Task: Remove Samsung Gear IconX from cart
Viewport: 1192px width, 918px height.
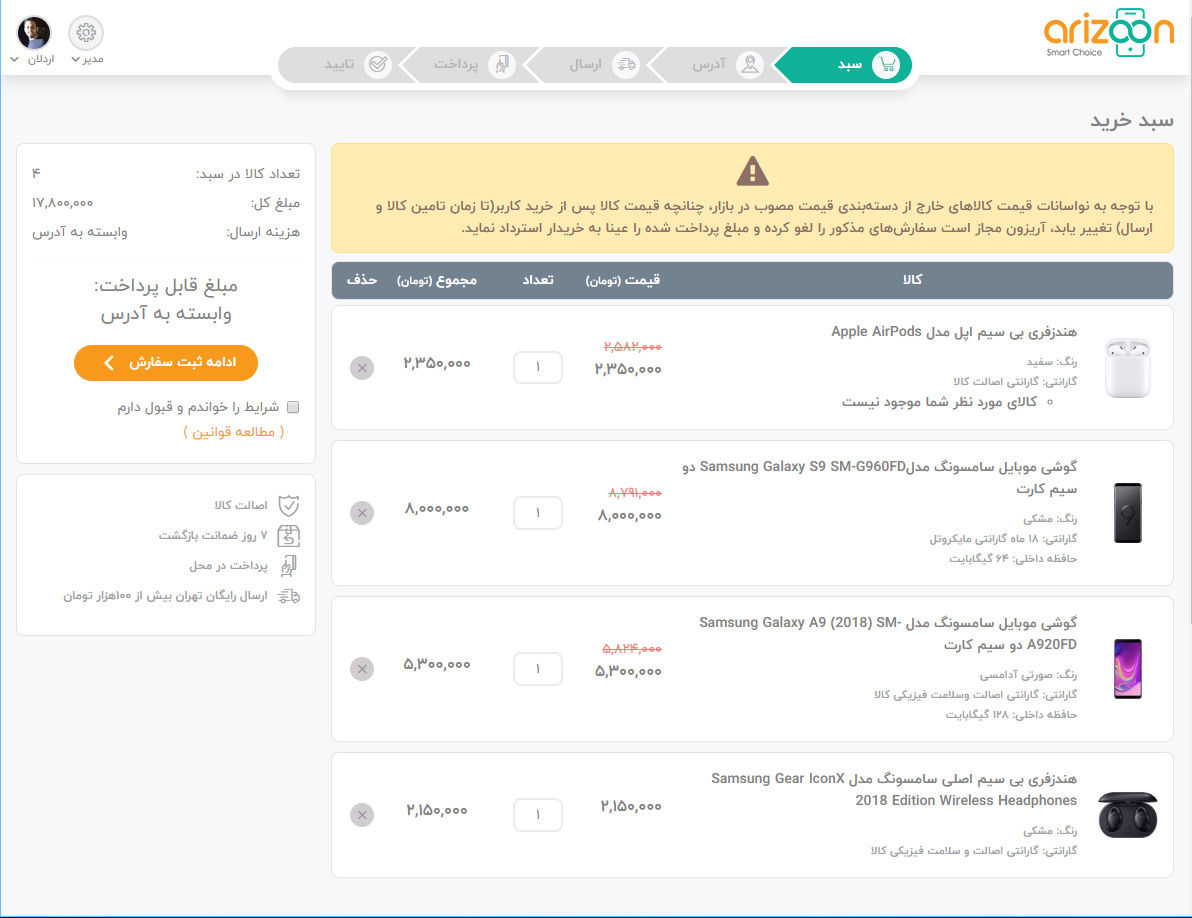Action: tap(362, 815)
